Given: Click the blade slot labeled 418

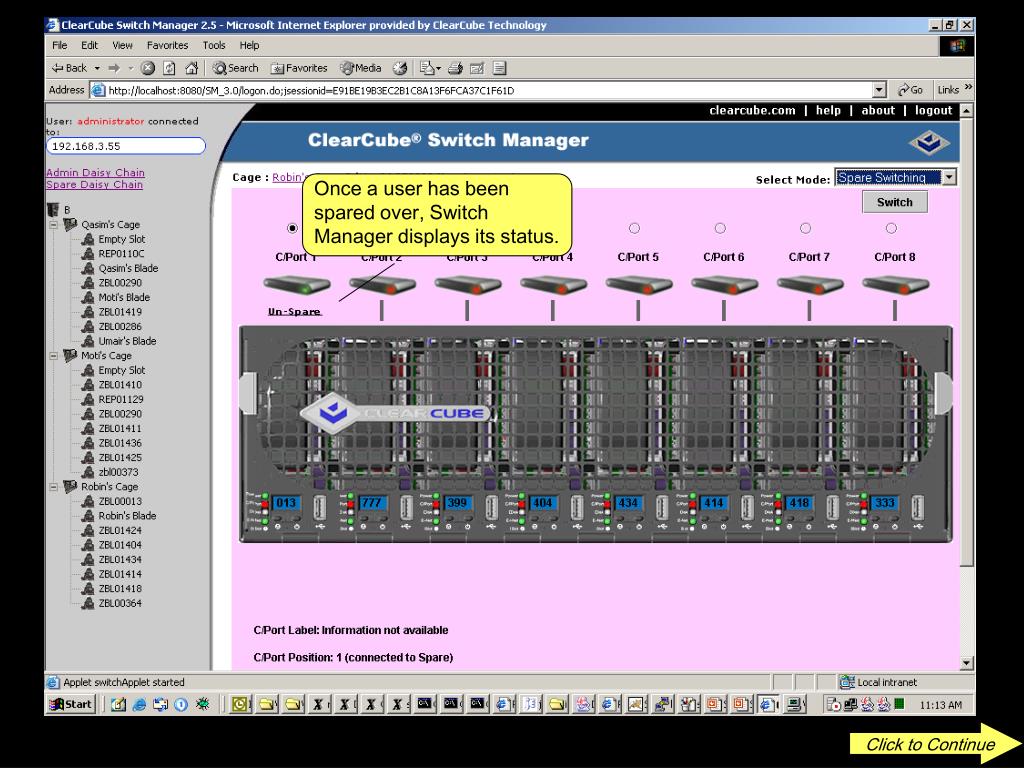Looking at the screenshot, I should click(x=799, y=503).
